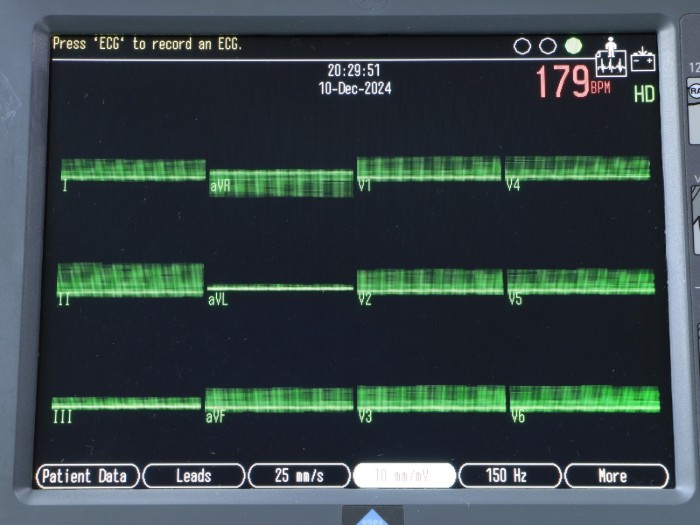Image resolution: width=700 pixels, height=525 pixels.
Task: Click the battery status icon
Action: (643, 60)
